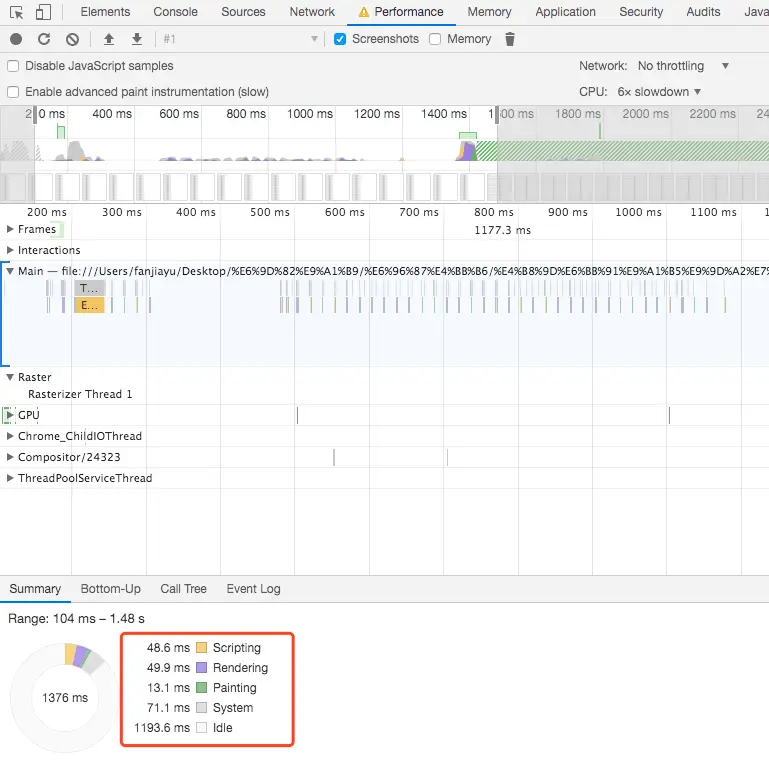Expand the GPU track

click(10, 415)
